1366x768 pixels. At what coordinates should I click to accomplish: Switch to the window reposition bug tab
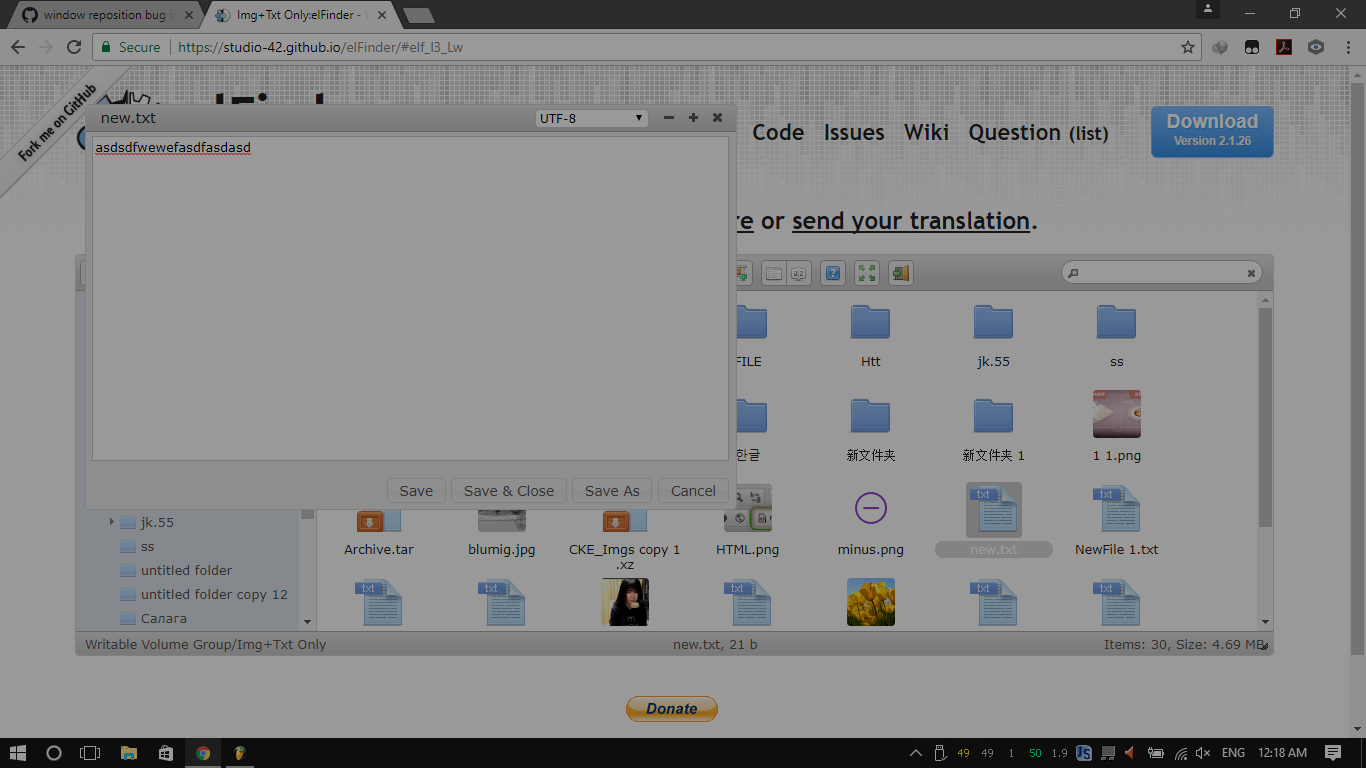tap(106, 15)
